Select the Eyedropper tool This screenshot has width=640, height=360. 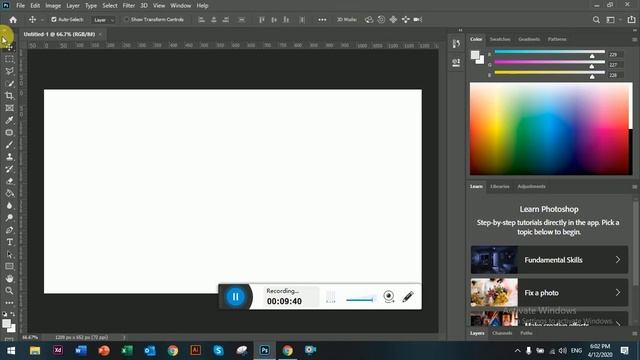(x=9, y=120)
